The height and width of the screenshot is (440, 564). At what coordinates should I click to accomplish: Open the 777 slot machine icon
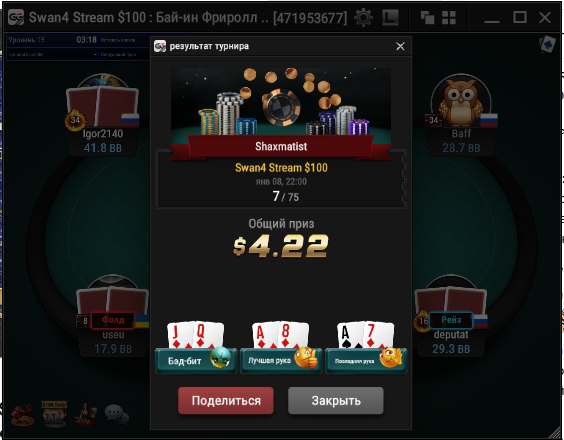point(54,414)
